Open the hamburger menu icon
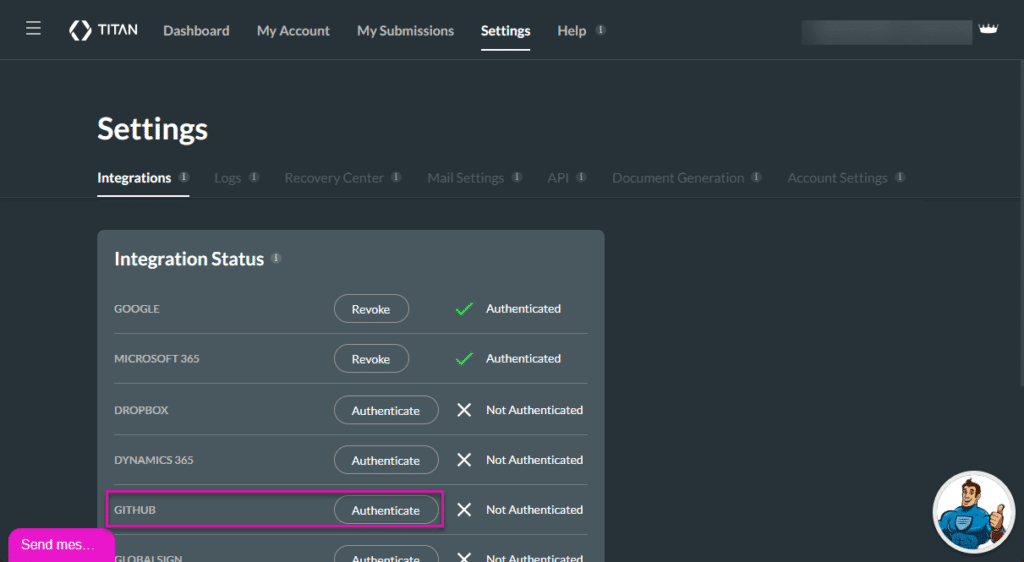Screen dimensions: 1024x562 point(33,29)
